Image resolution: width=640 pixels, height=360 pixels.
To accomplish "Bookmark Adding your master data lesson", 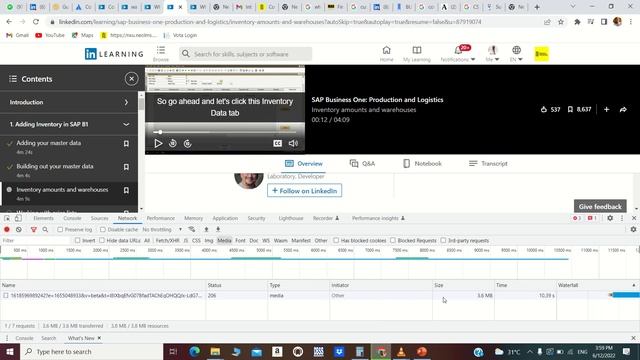I will pos(126,144).
